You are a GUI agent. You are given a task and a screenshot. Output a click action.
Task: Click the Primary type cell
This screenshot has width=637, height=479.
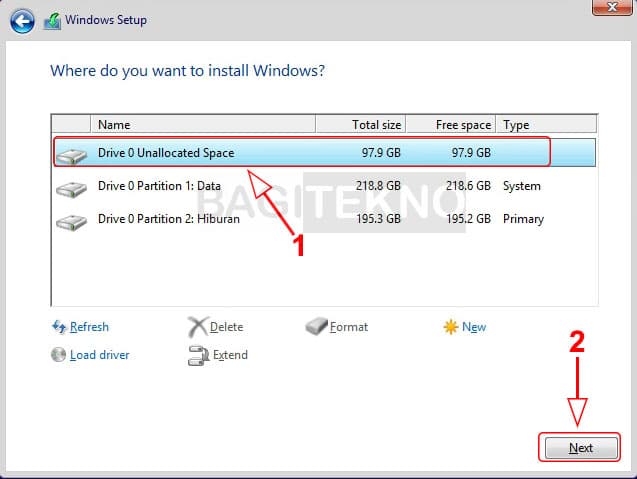pyautogui.click(x=523, y=219)
